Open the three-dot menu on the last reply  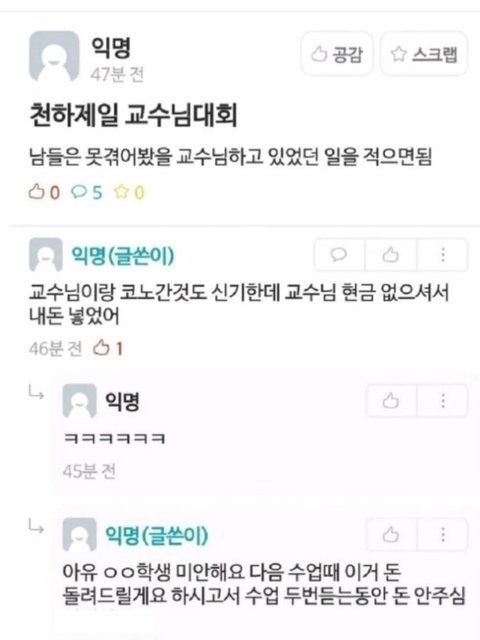pos(443,535)
